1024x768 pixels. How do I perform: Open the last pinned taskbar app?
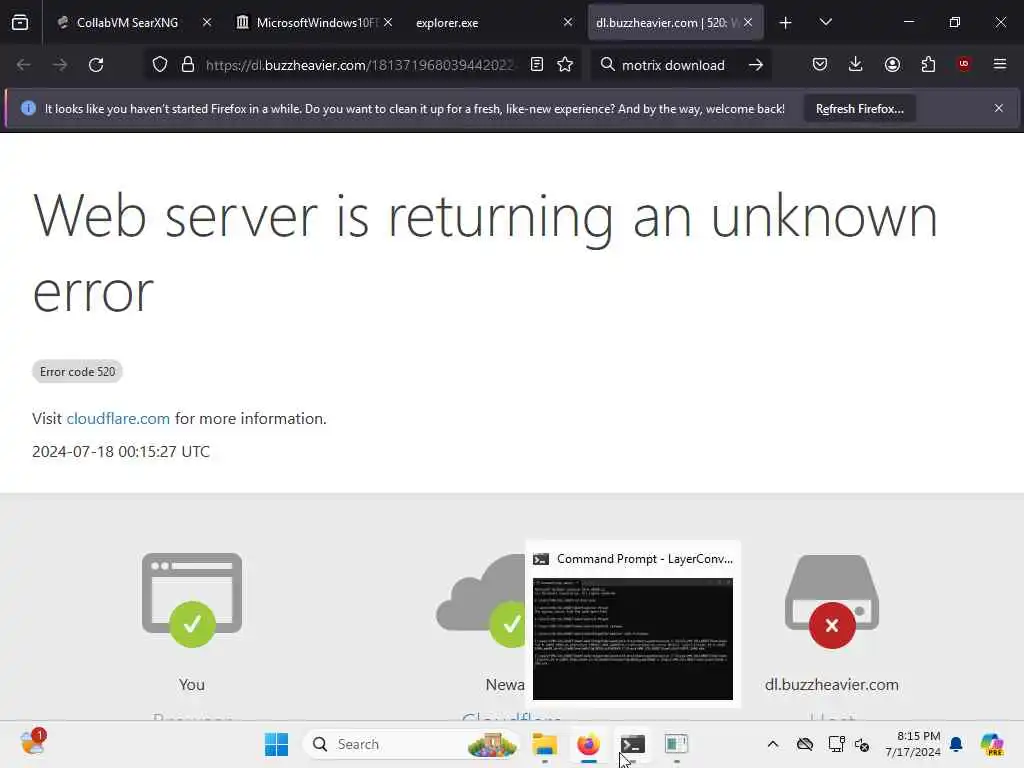677,744
